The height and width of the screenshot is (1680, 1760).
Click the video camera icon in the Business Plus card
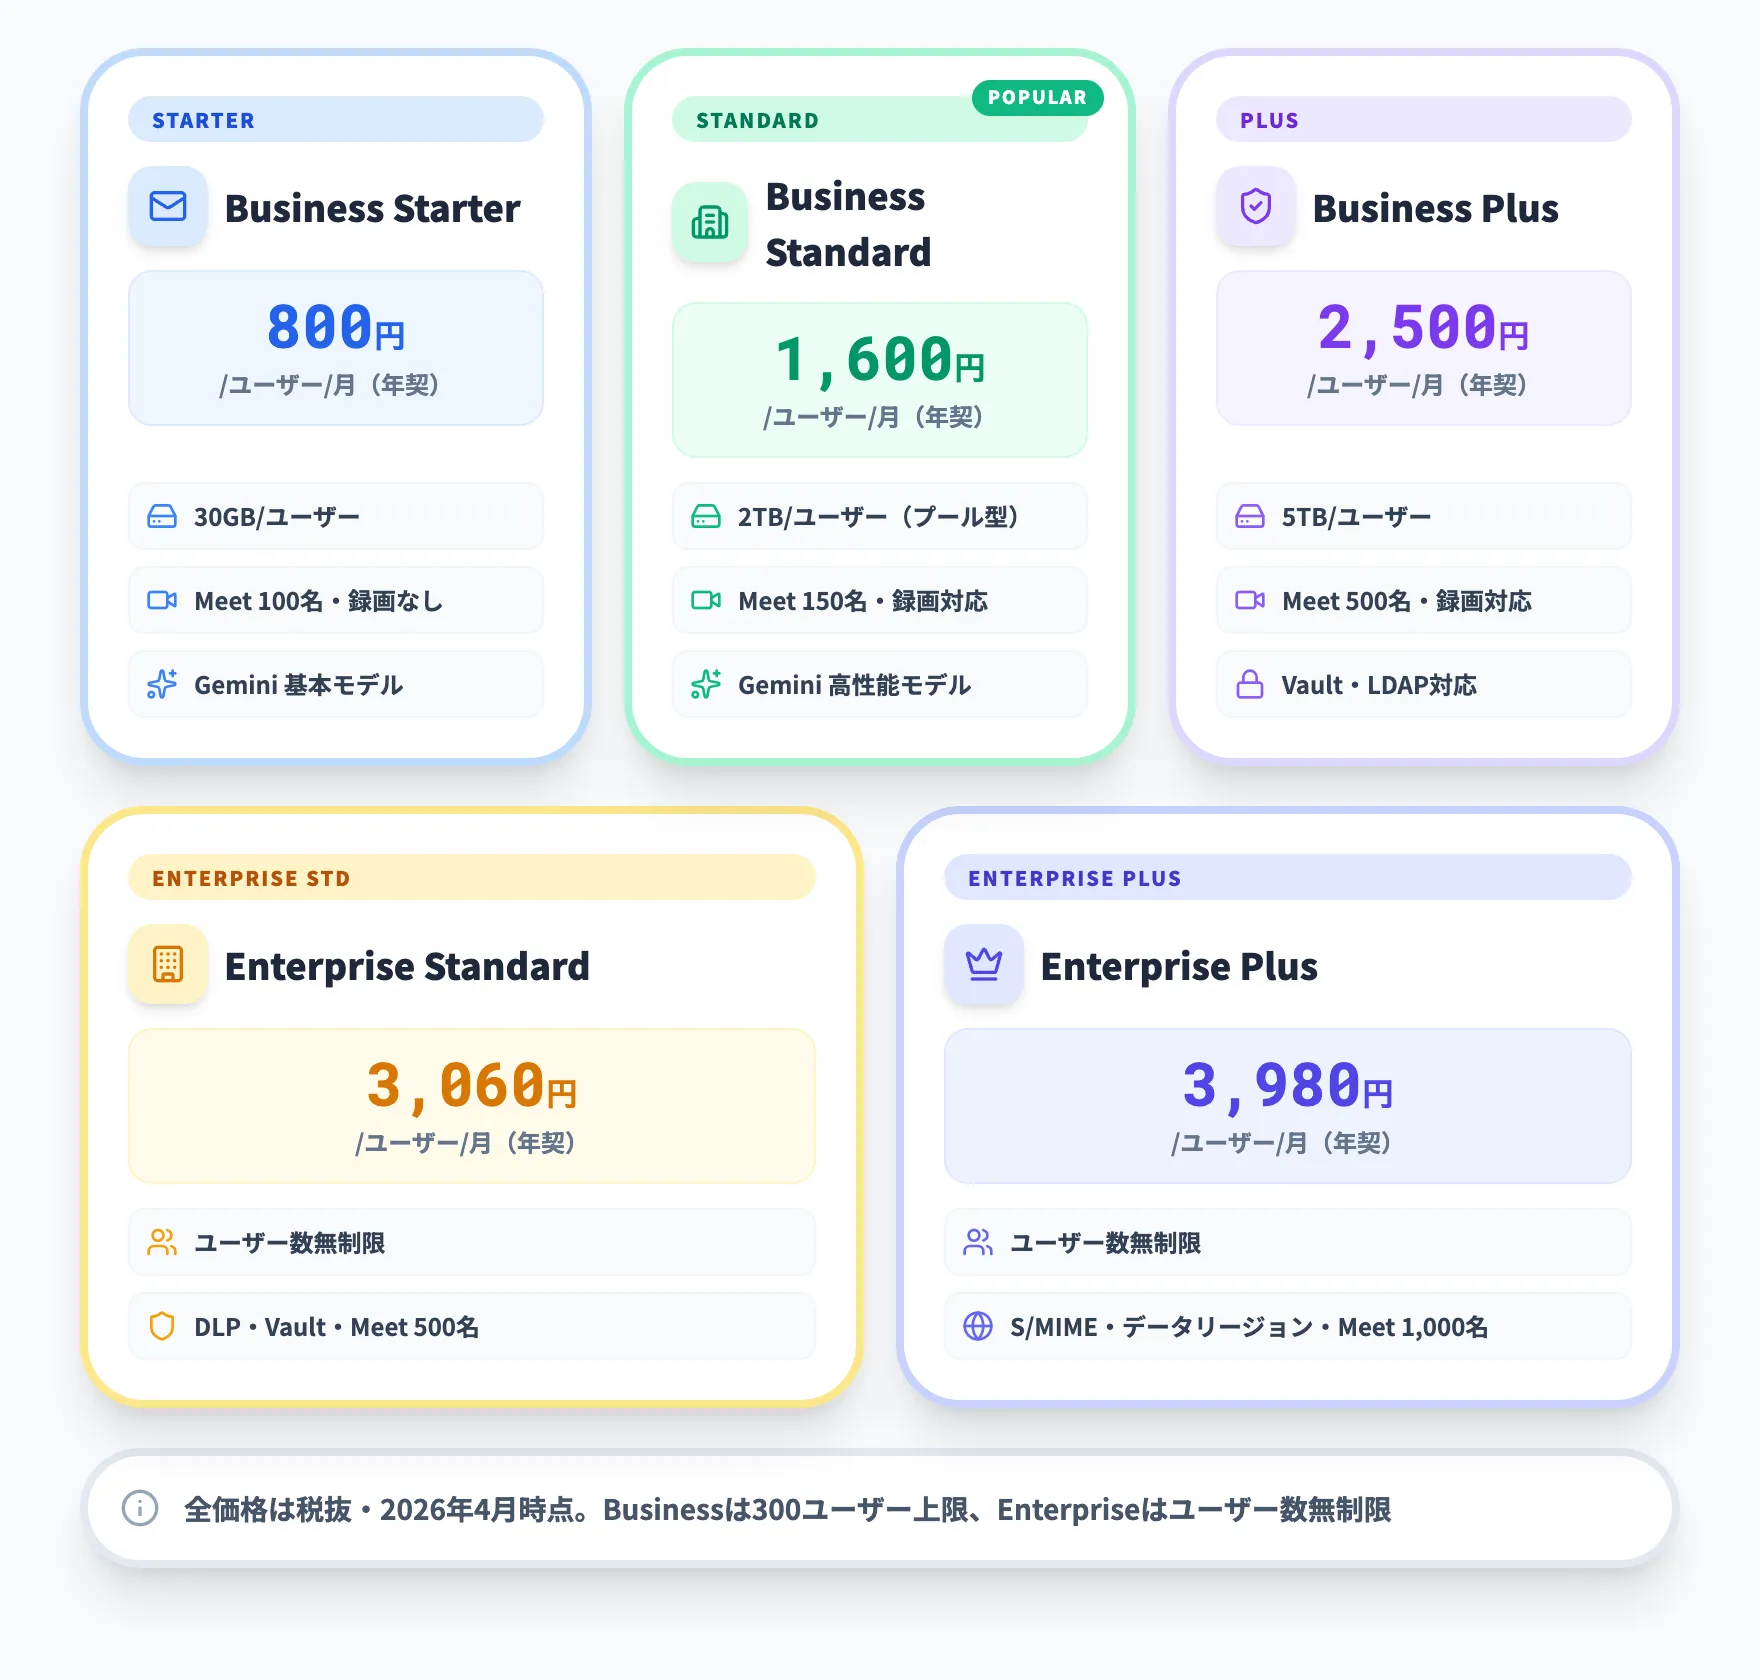click(1250, 601)
